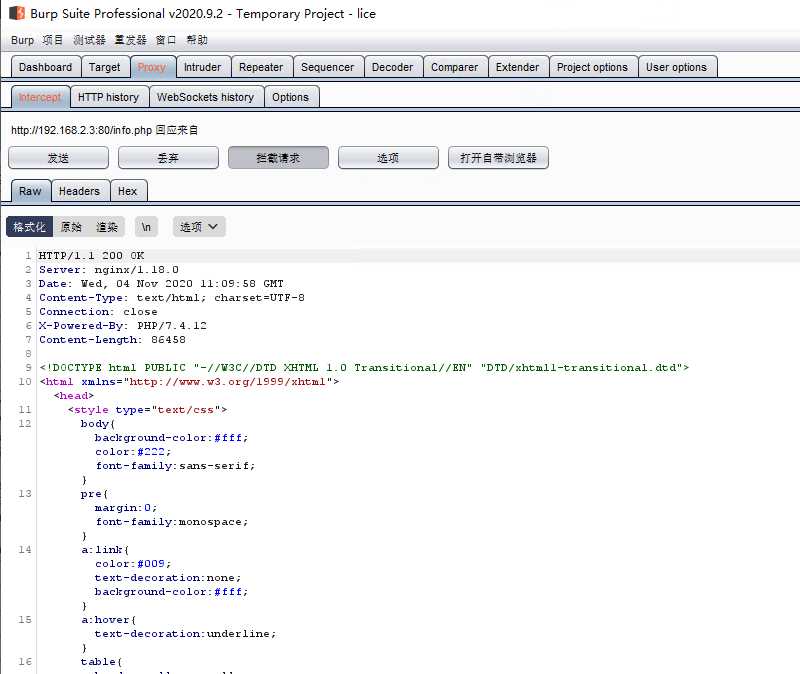Select the 渲染 (Render) view mode
This screenshot has height=674, width=800.
click(x=107, y=227)
